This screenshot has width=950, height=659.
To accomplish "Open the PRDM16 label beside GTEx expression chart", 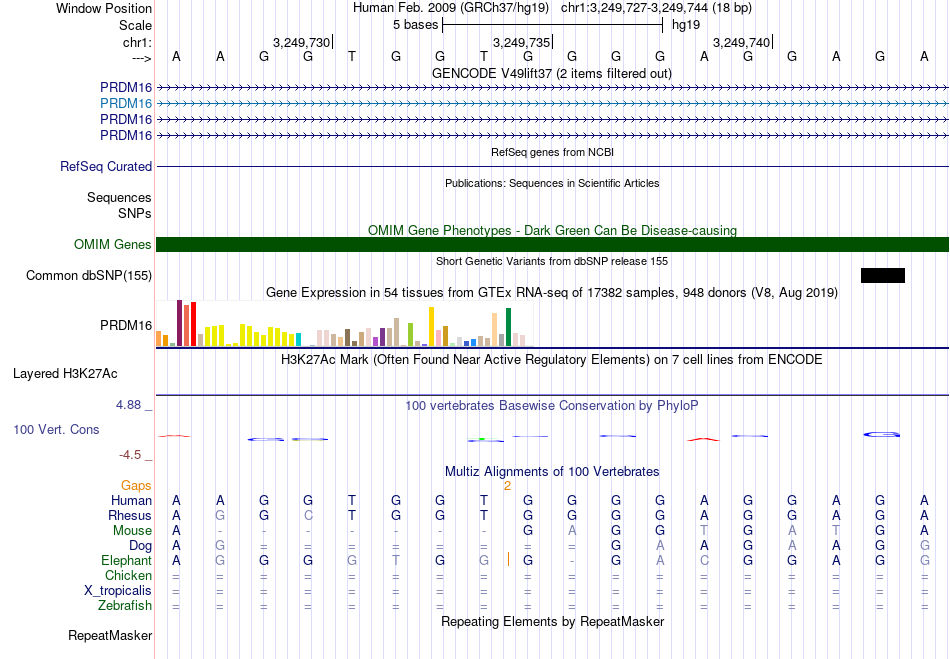I will [126, 326].
